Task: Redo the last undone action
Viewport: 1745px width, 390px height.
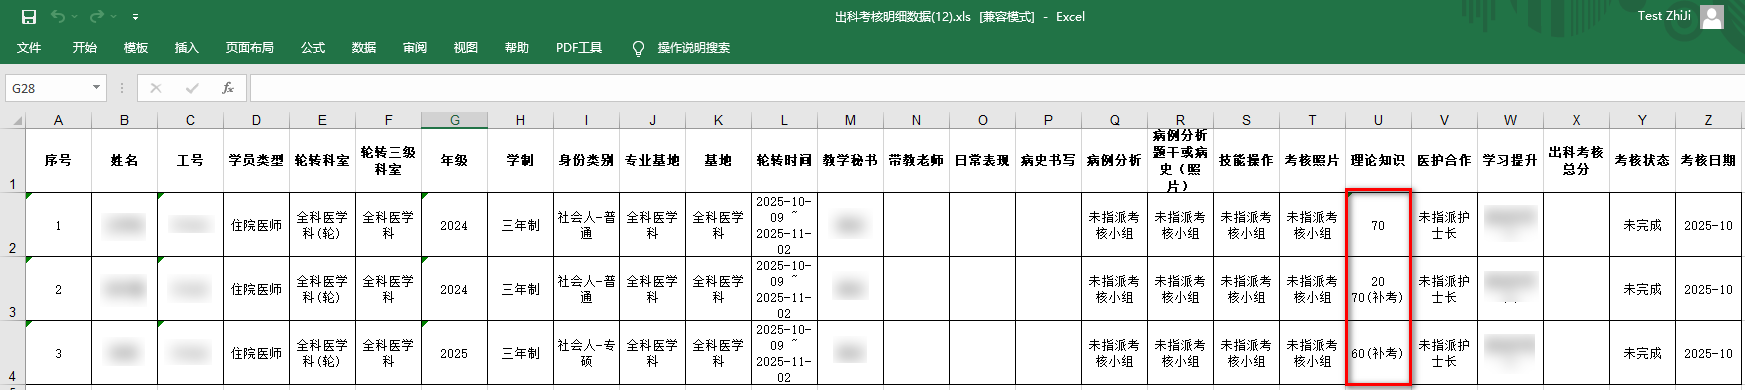Action: [97, 17]
